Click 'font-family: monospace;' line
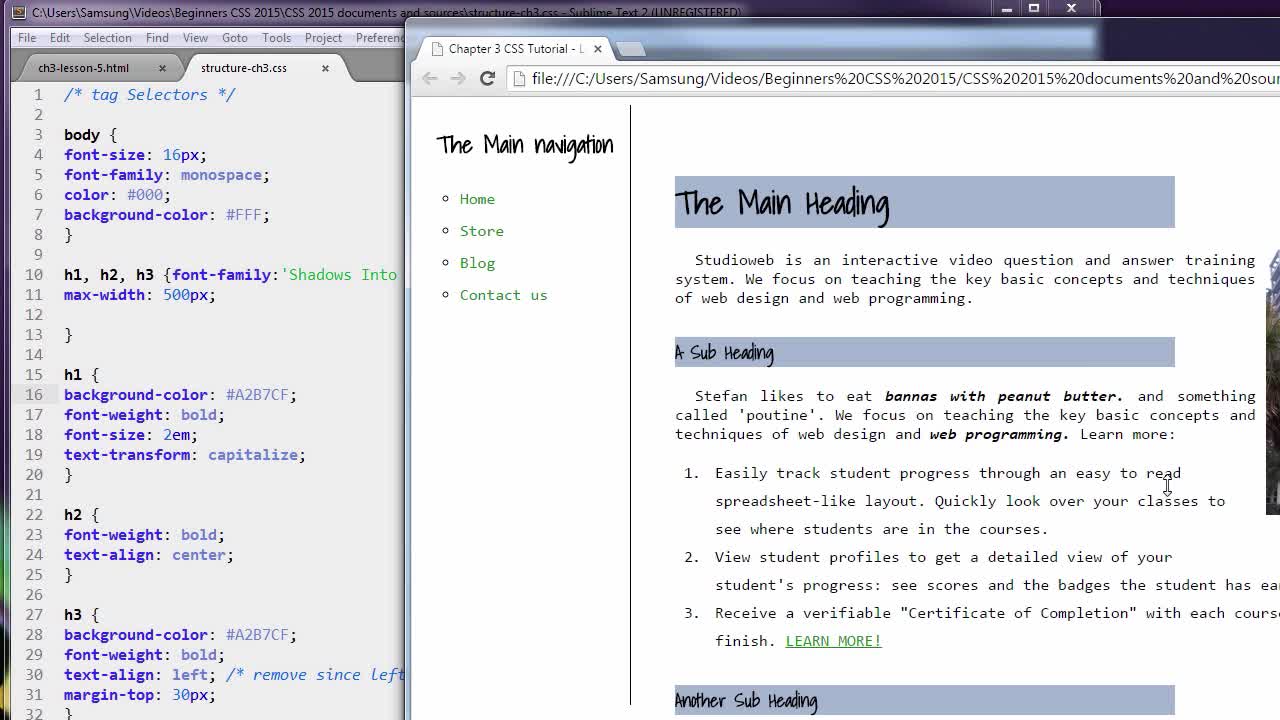1280x720 pixels. pyautogui.click(x=167, y=175)
